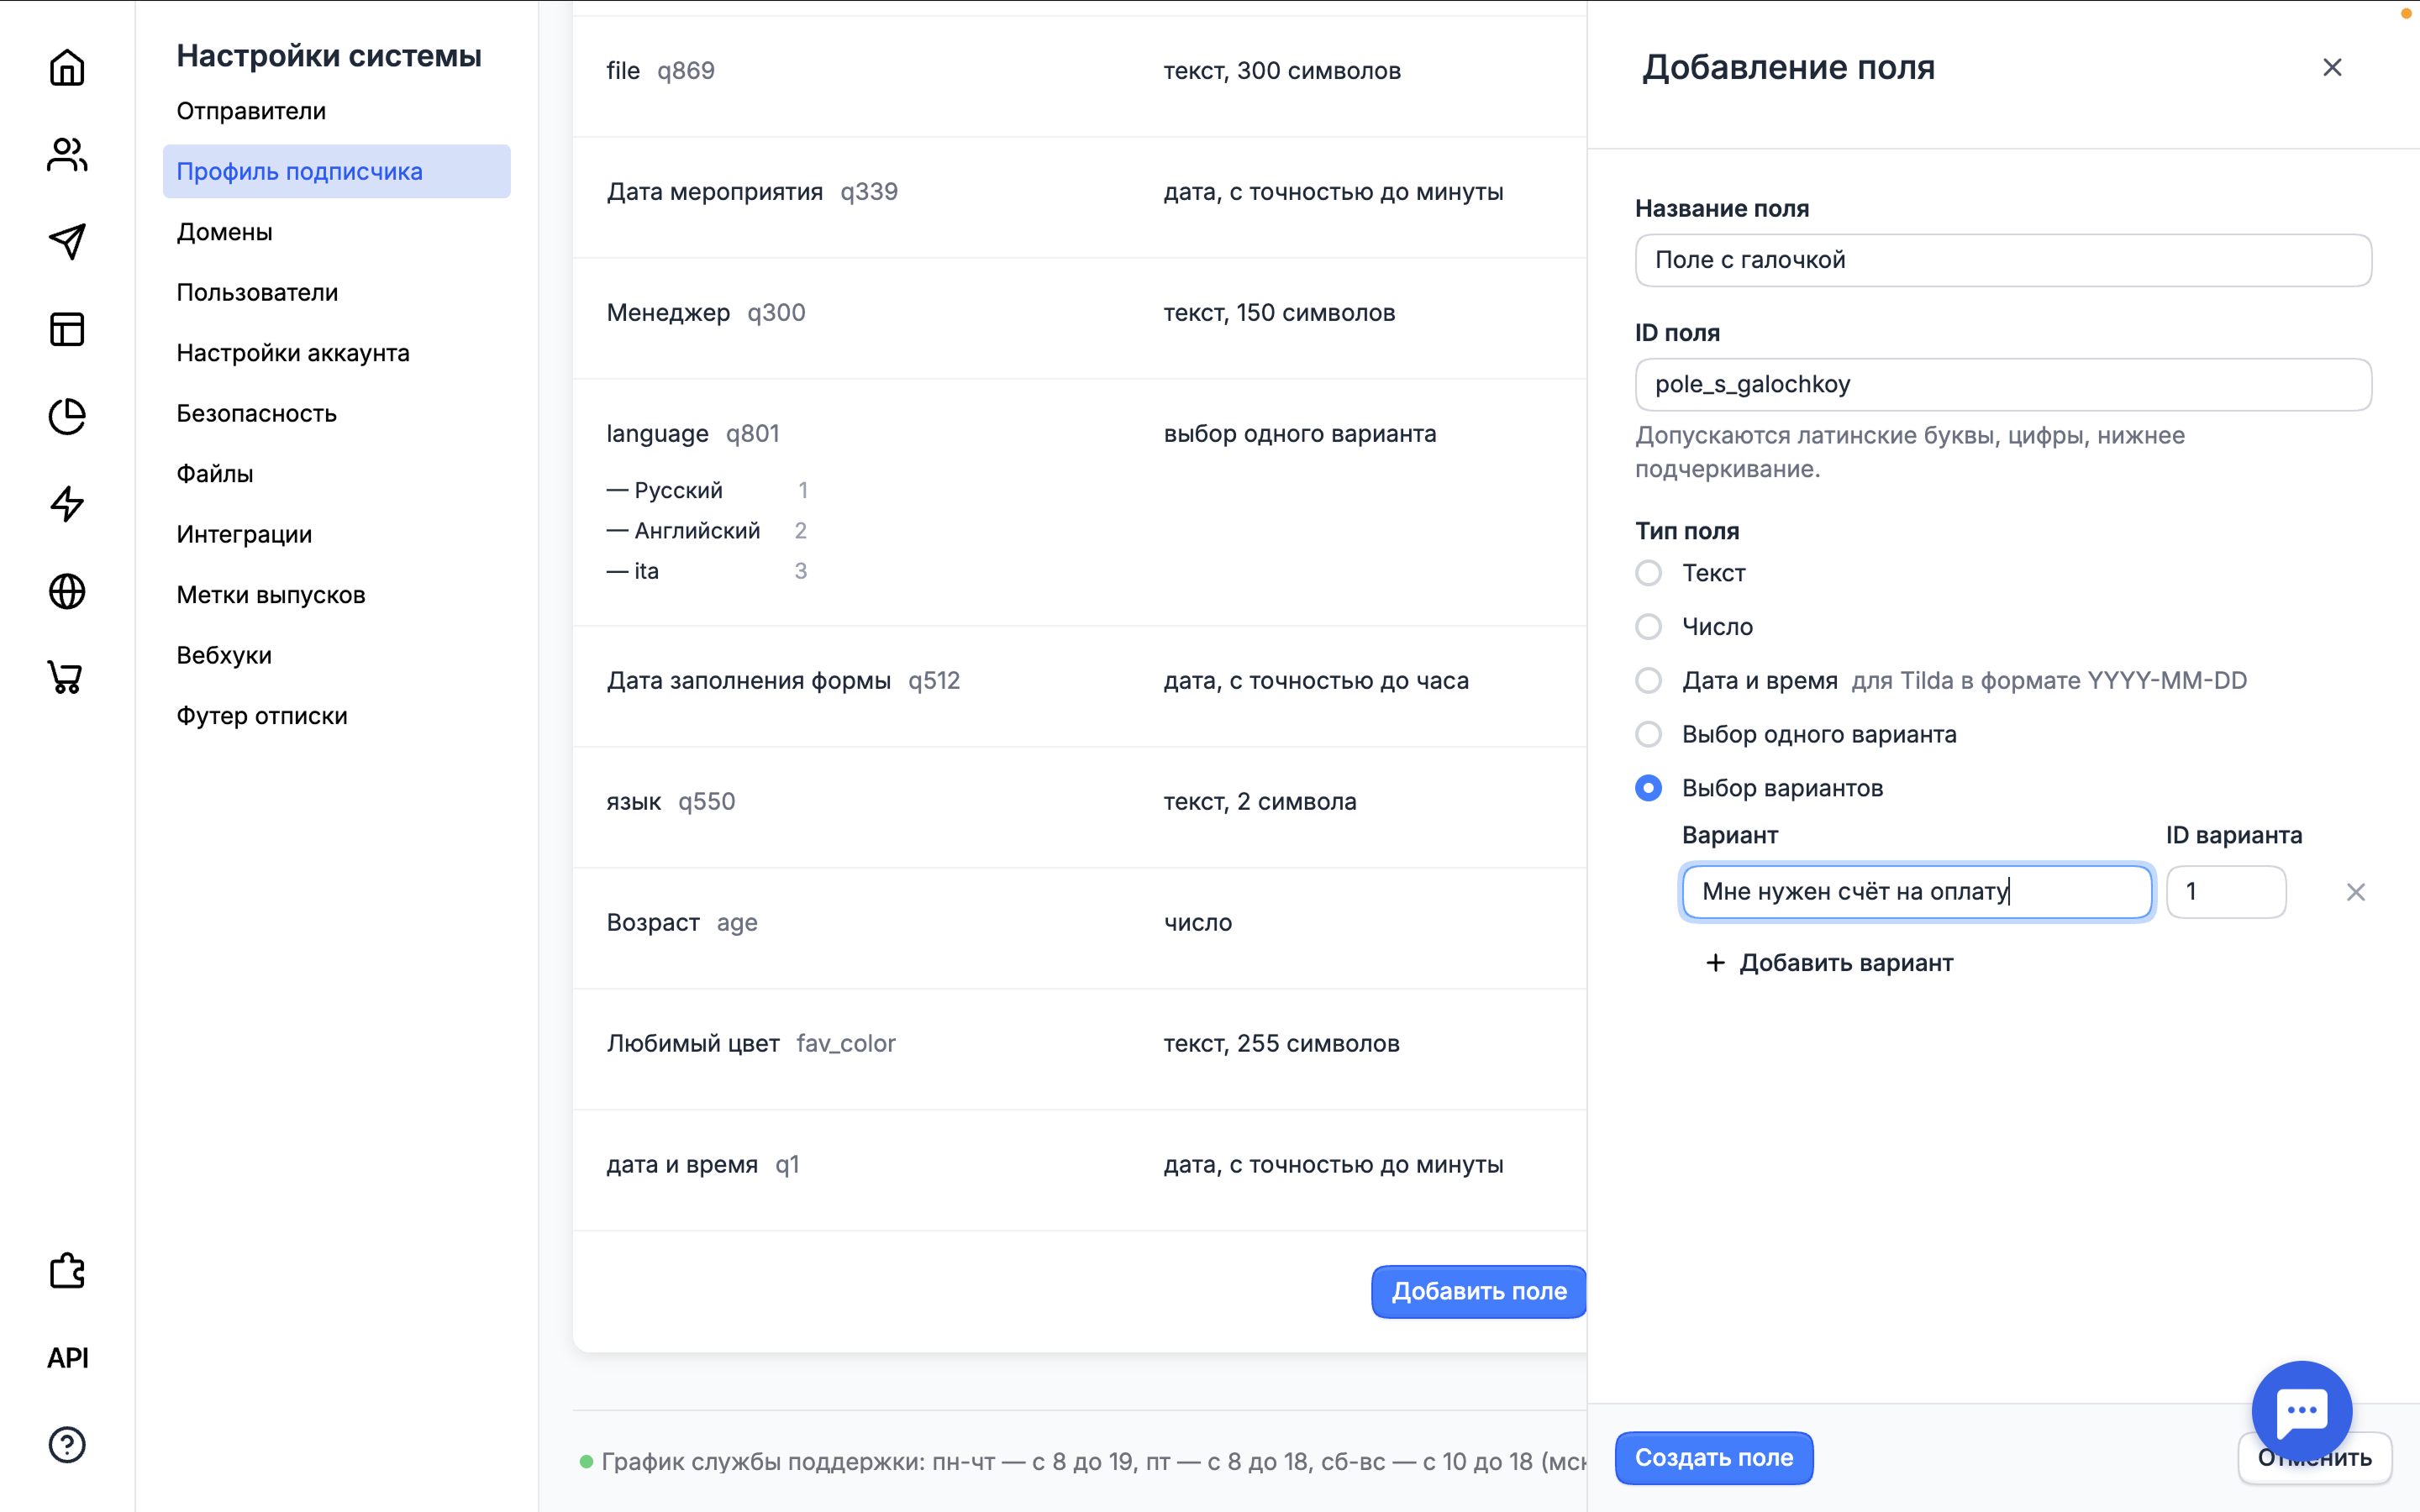Focus the ID варианта input
2420x1512 pixels.
coord(2226,892)
